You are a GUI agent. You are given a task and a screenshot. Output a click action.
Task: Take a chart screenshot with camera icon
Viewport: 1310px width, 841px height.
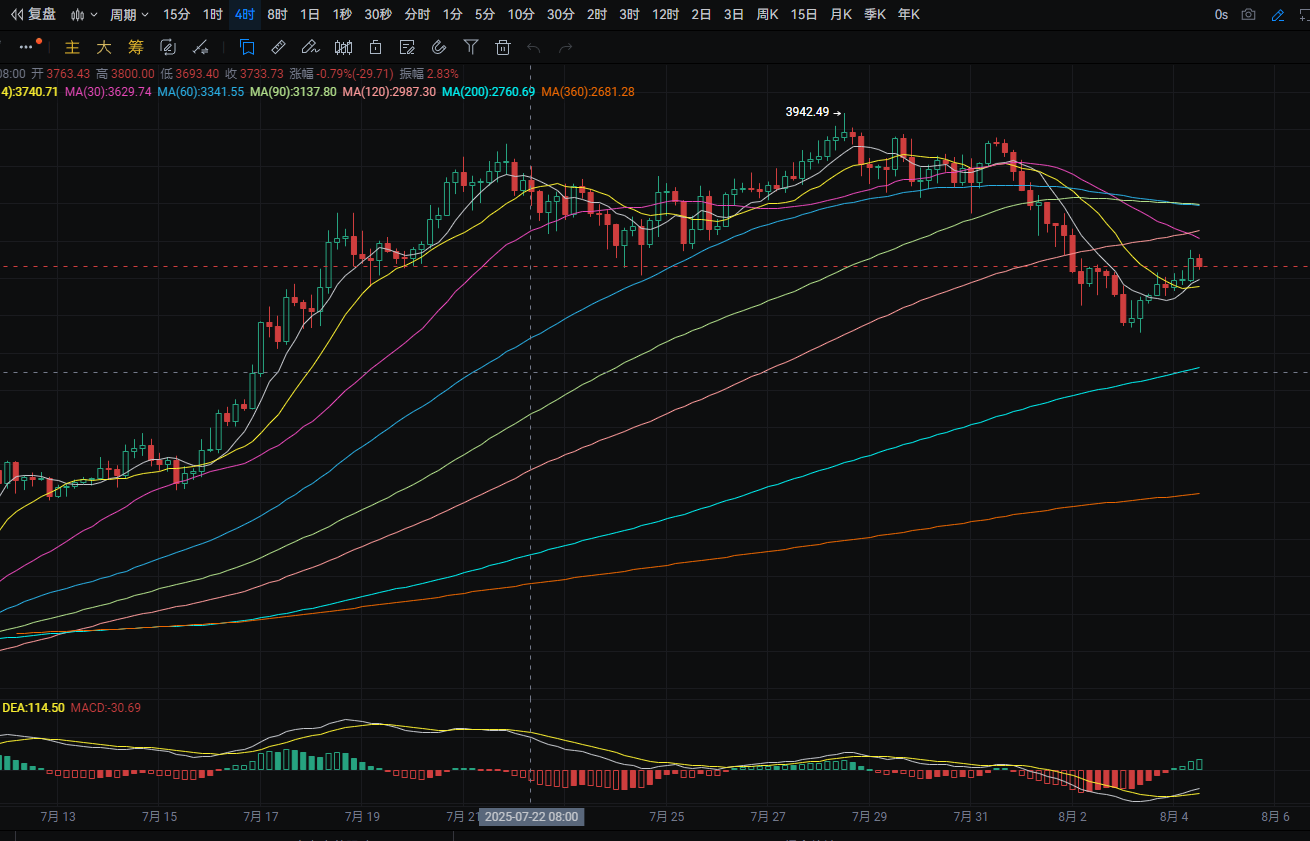click(1248, 15)
